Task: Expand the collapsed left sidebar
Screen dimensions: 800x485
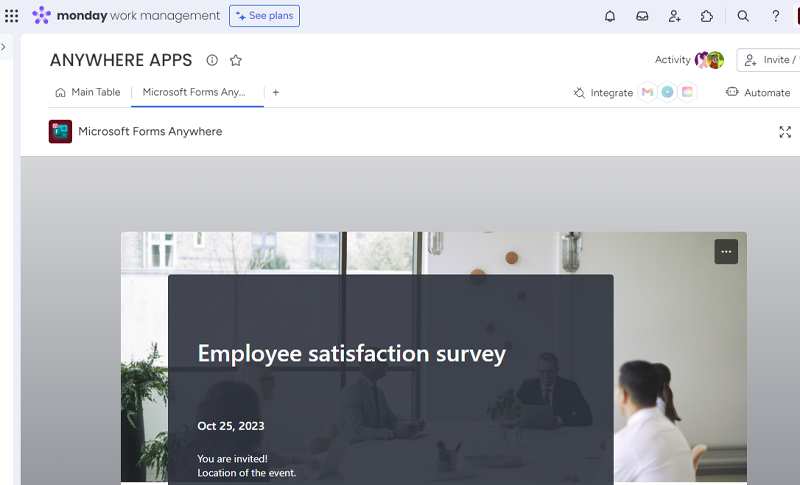Action: point(4,47)
